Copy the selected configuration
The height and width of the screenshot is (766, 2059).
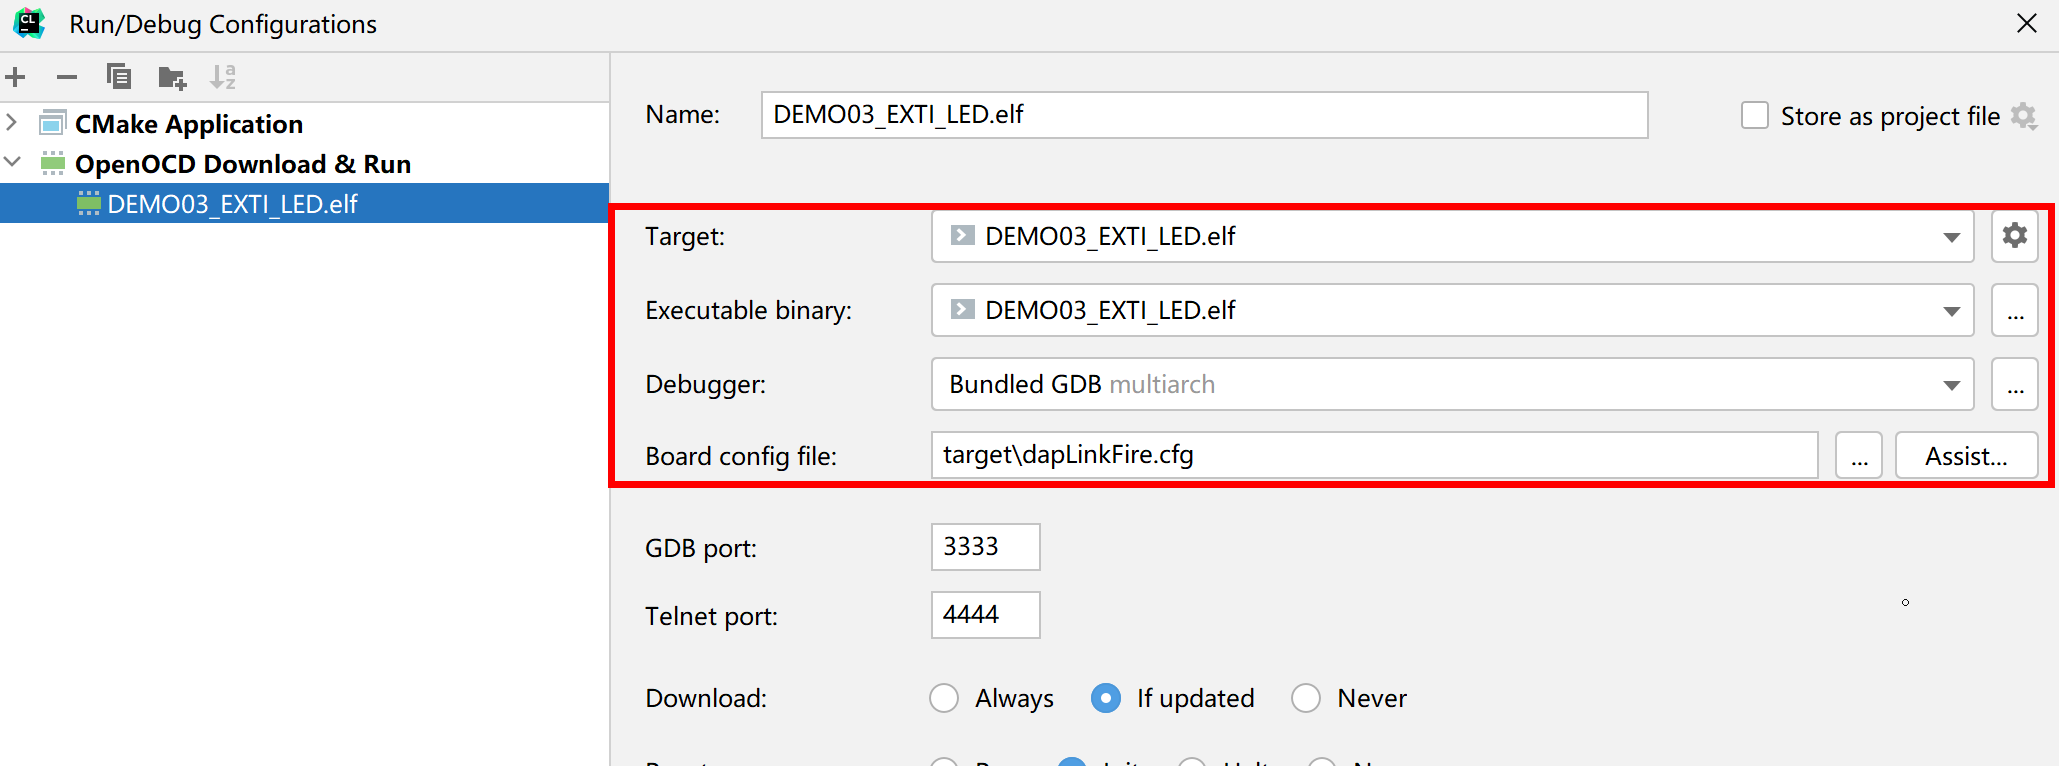tap(119, 77)
